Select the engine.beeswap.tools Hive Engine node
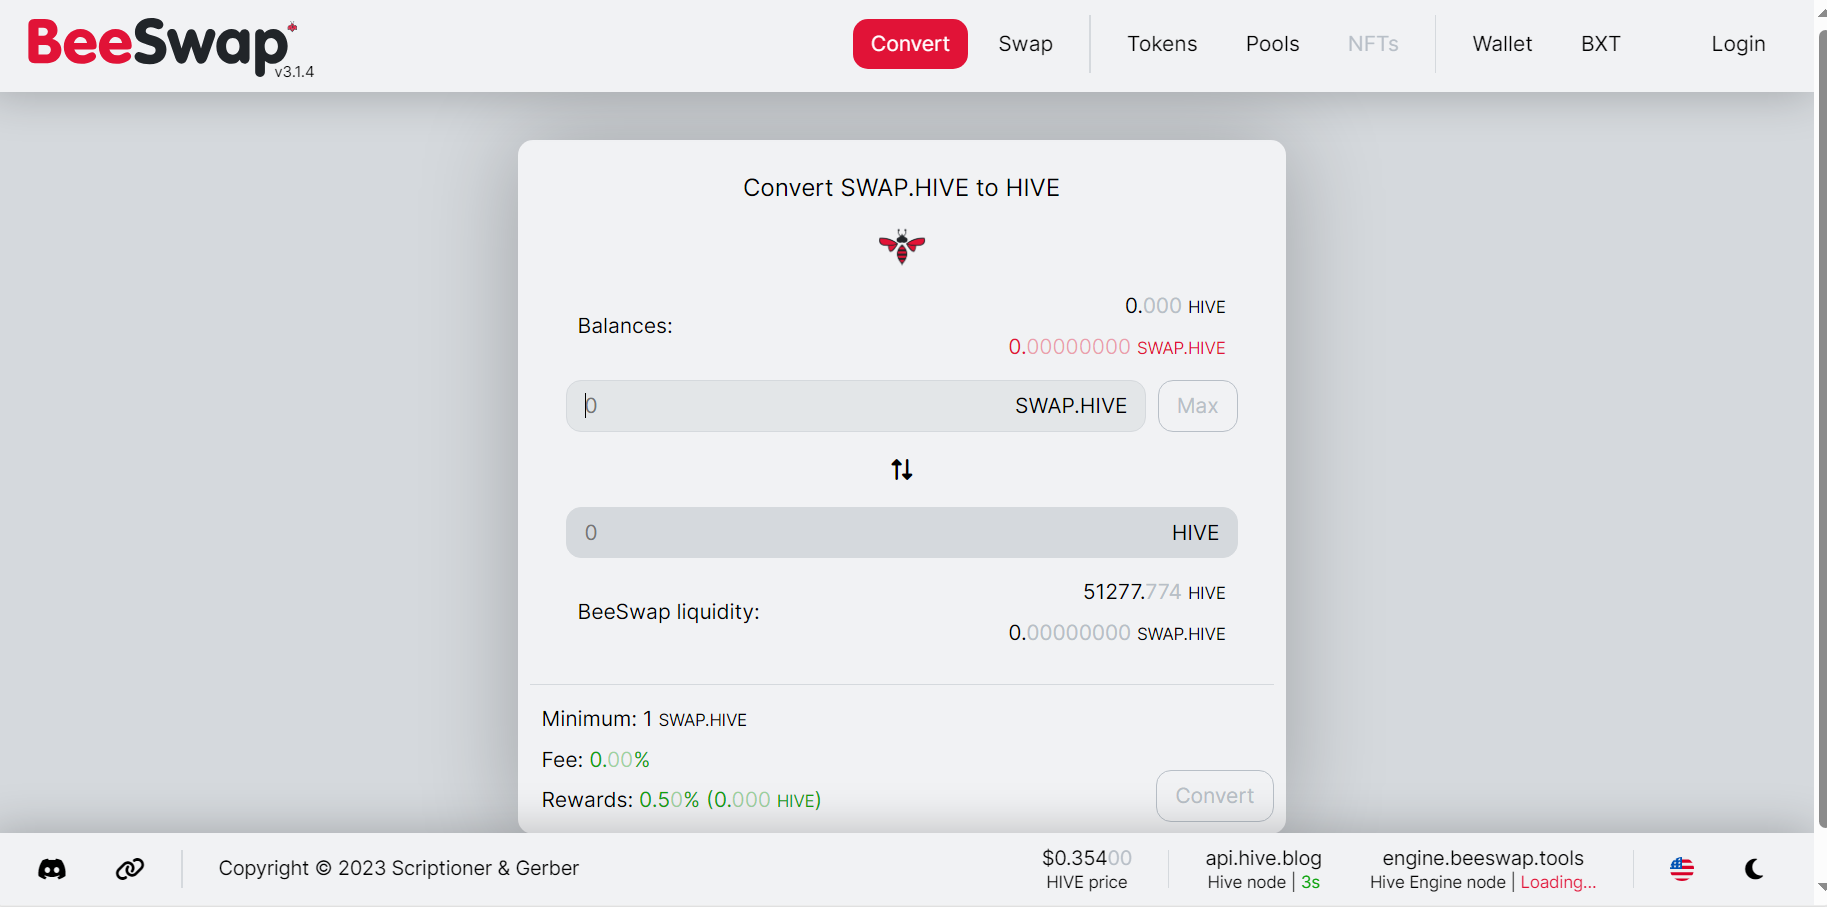Screen dimensions: 1827x907 [1483, 869]
